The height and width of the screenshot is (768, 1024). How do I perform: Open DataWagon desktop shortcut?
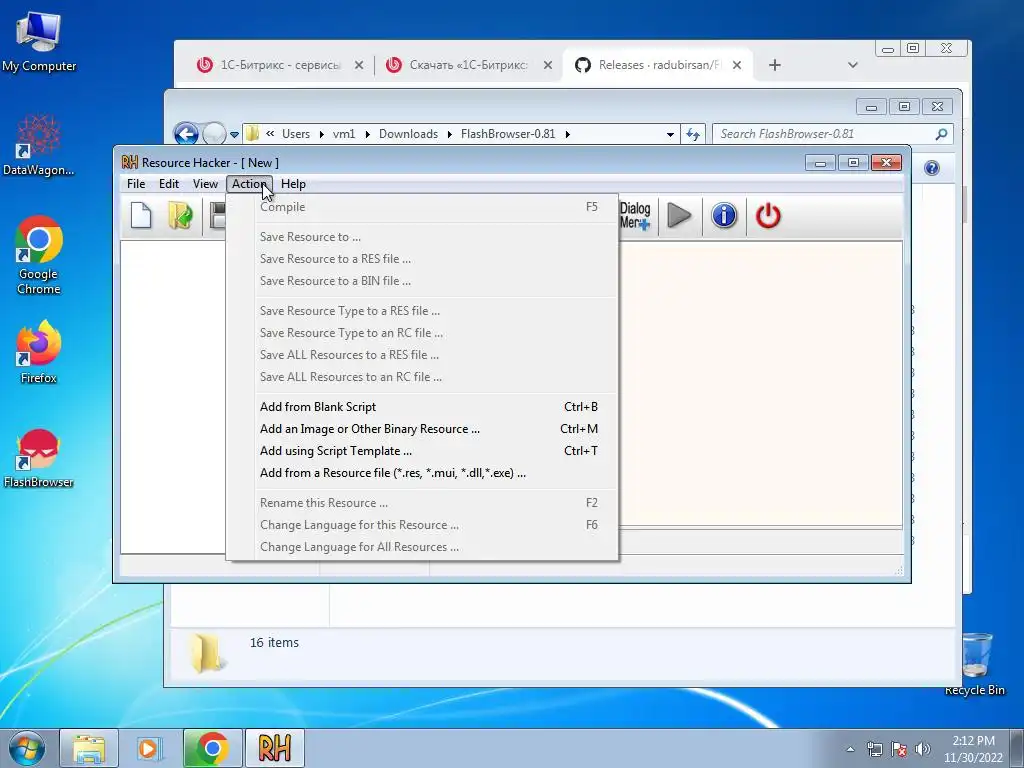tap(39, 145)
